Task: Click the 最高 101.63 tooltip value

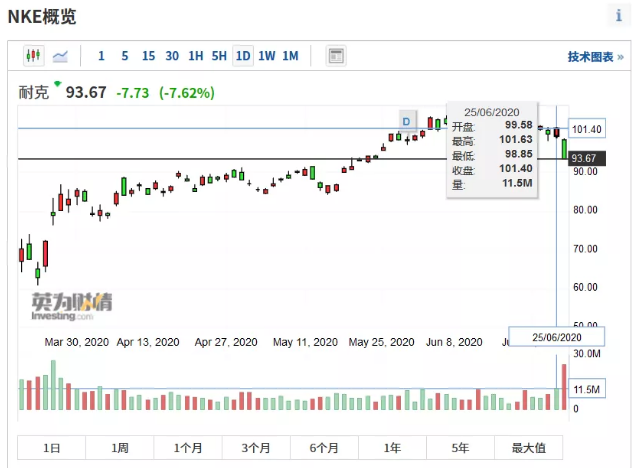Action: 516,139
